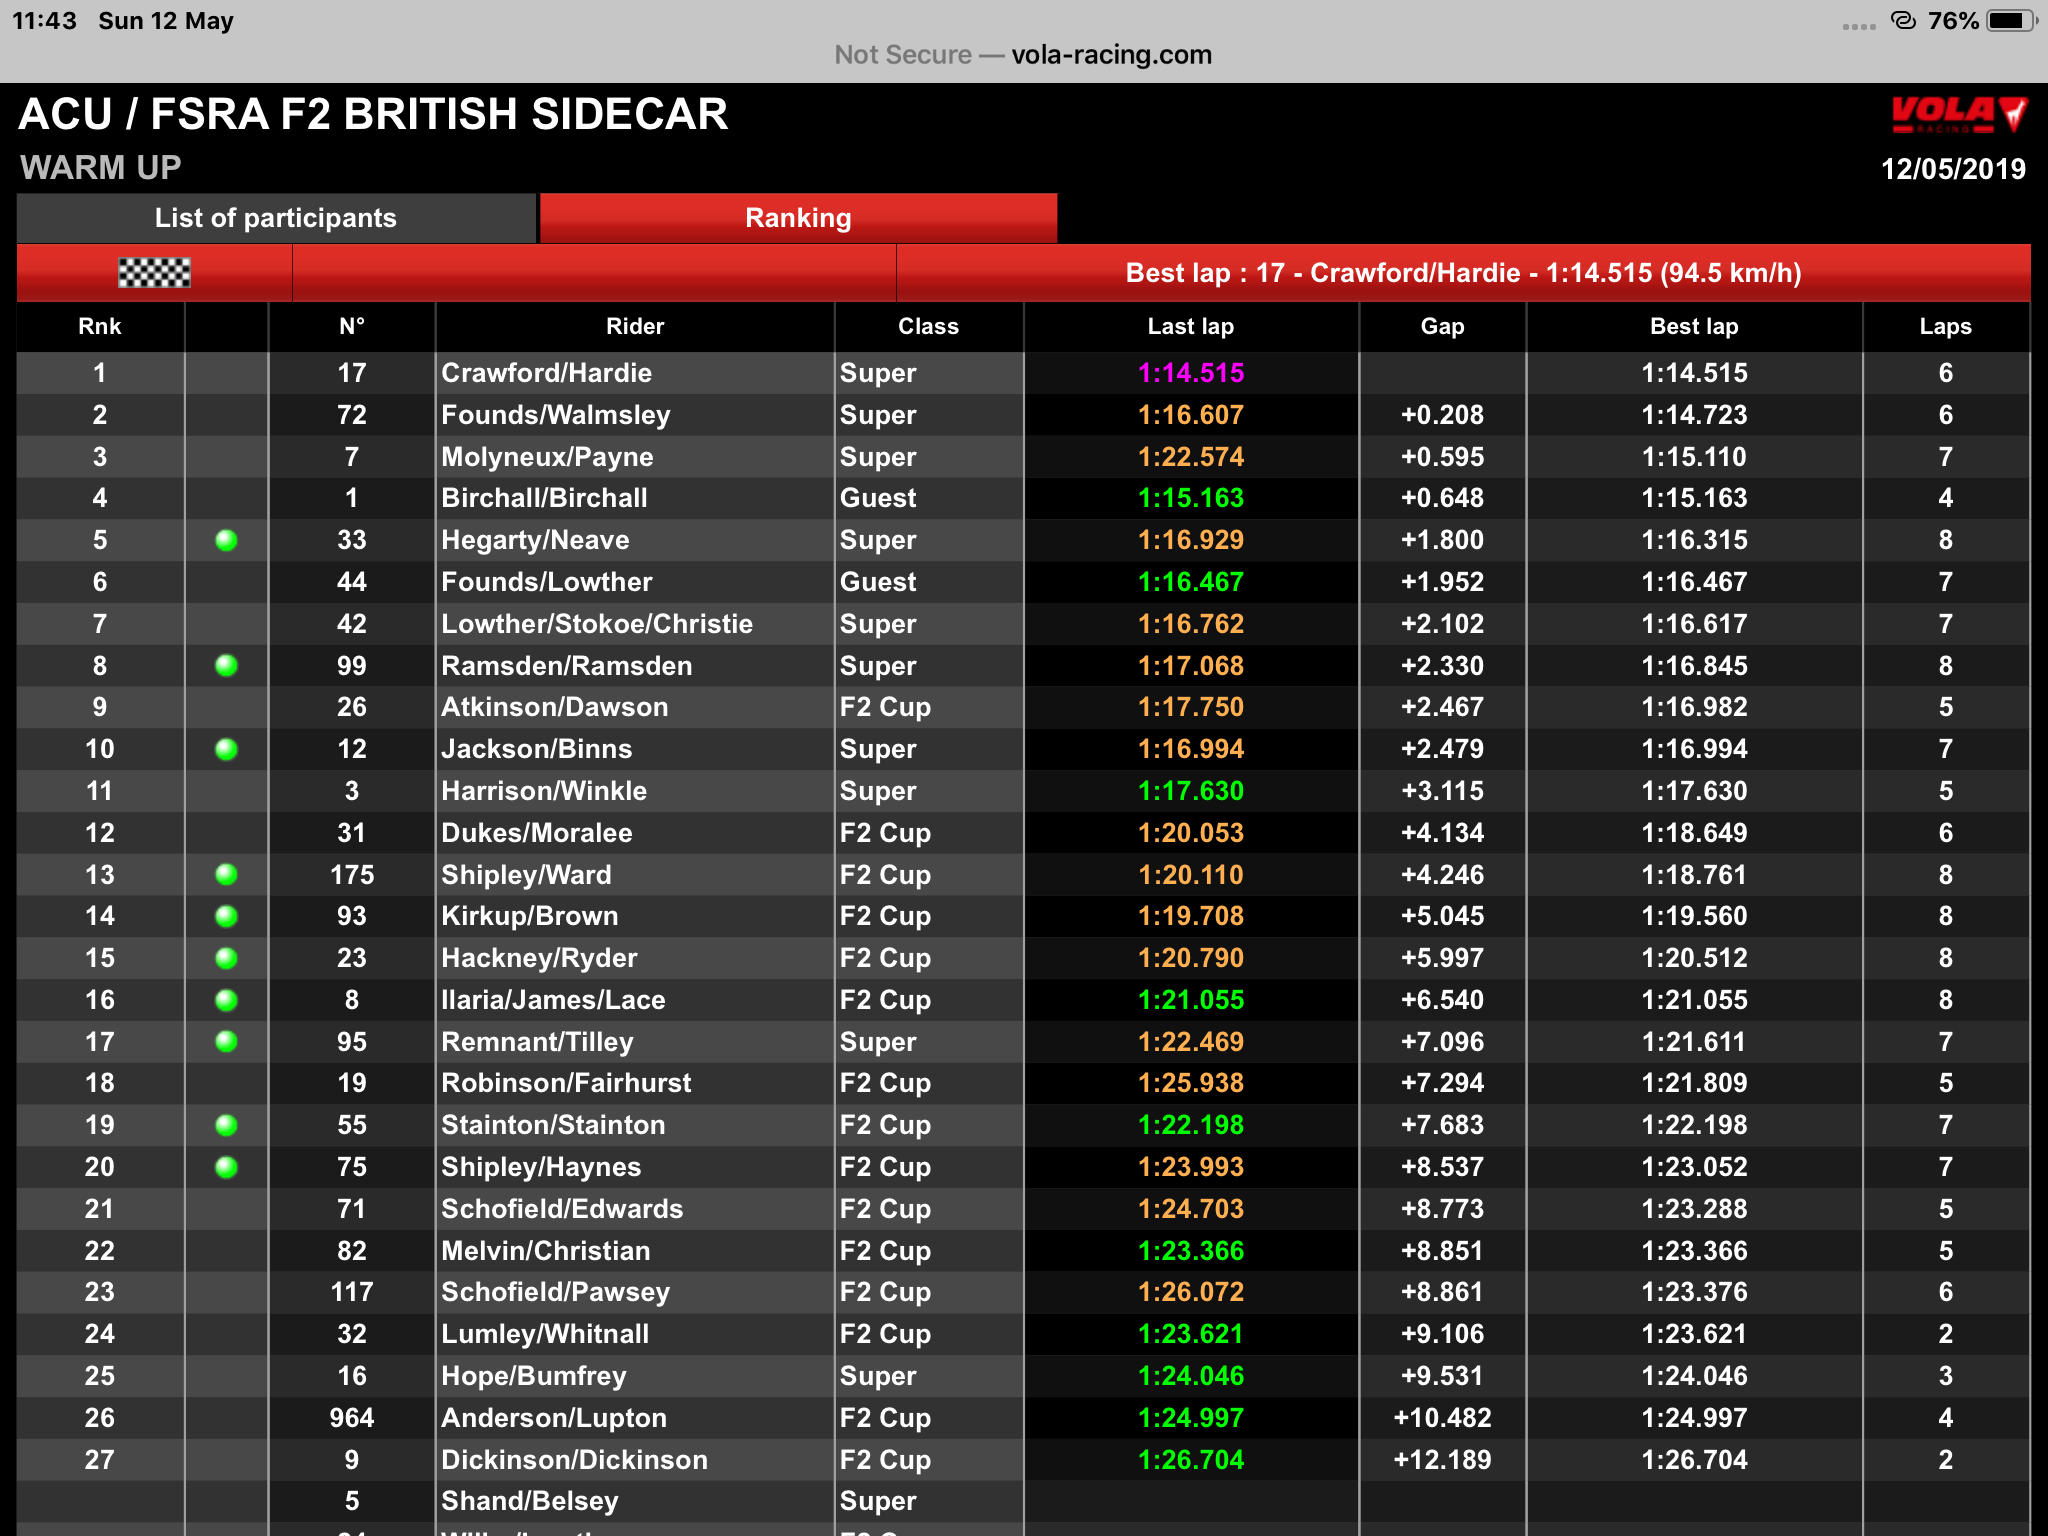Click the Rnk column header
The image size is (2048, 1536).
coord(100,327)
